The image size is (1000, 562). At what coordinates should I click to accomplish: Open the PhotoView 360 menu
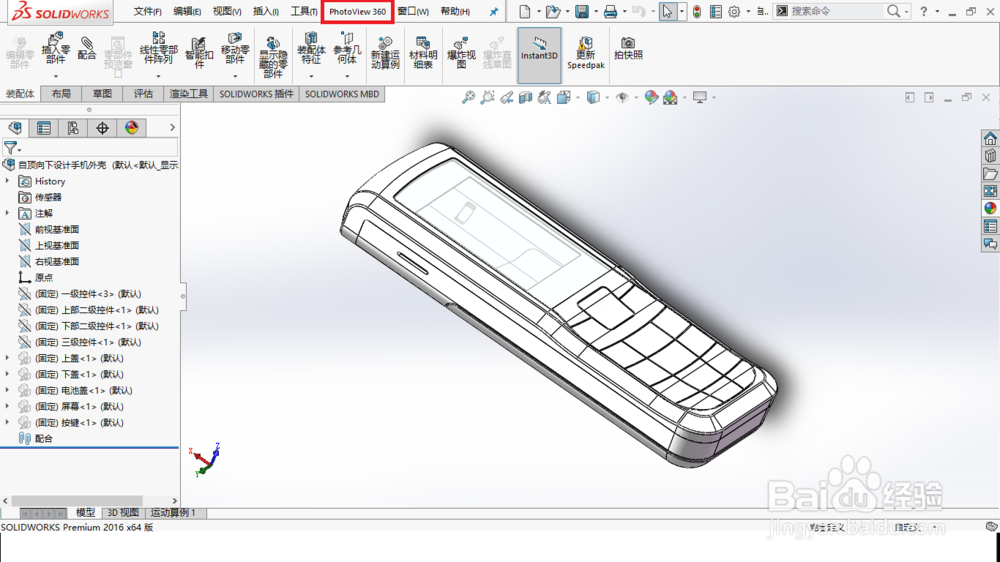(357, 11)
